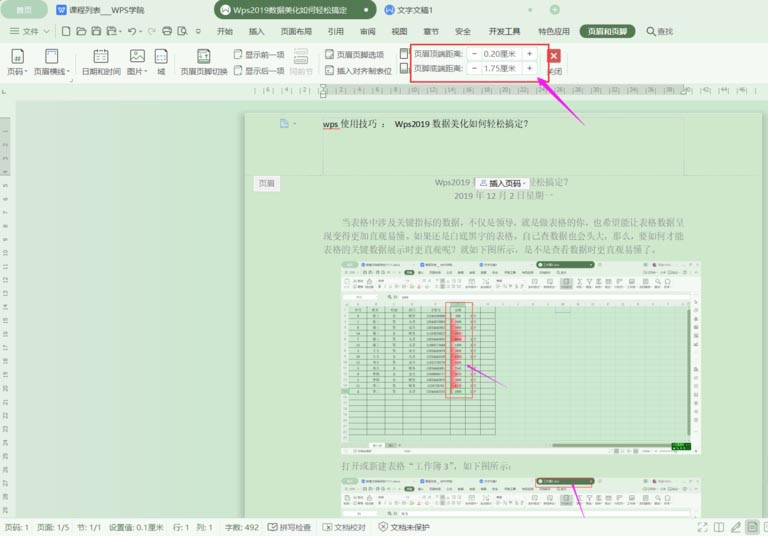Image resolution: width=768 pixels, height=536 pixels.
Task: Click the document icon beside the header text
Action: pyautogui.click(x=284, y=123)
